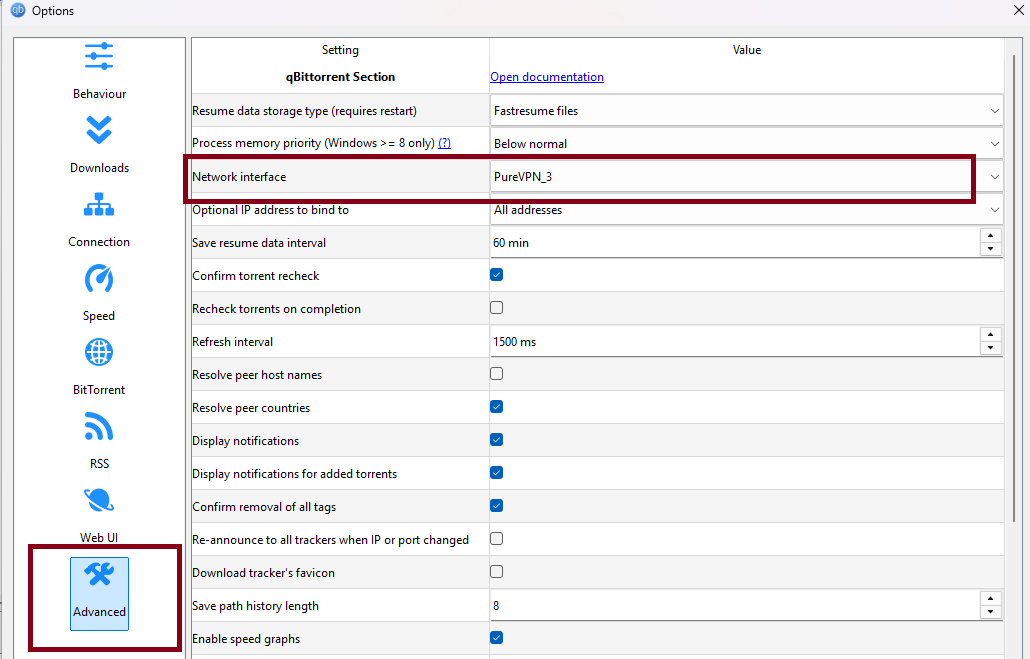Viewport: 1030px width, 659px height.
Task: Enable Re-announce to all trackers checkbox
Action: [x=497, y=539]
